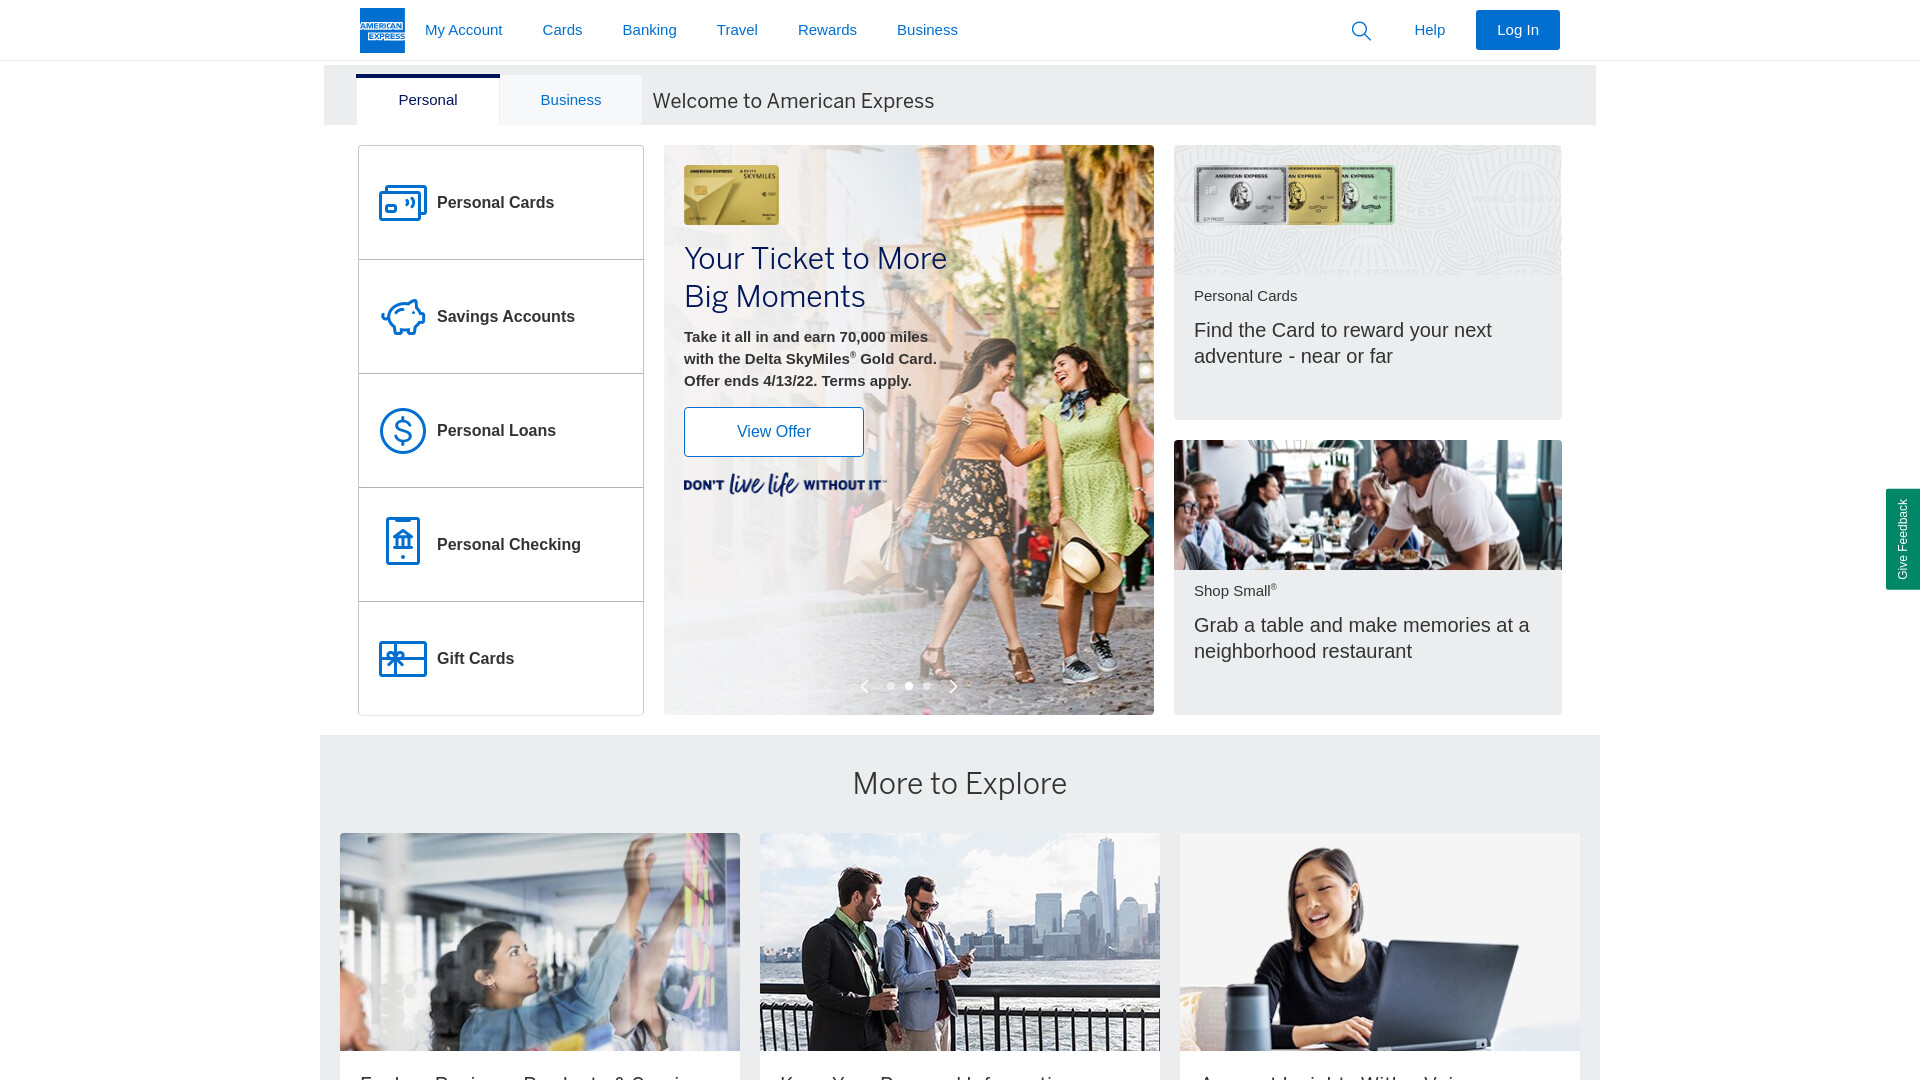Viewport: 1920px width, 1080px height.
Task: Open the Give Feedback side tab
Action: 1903,539
